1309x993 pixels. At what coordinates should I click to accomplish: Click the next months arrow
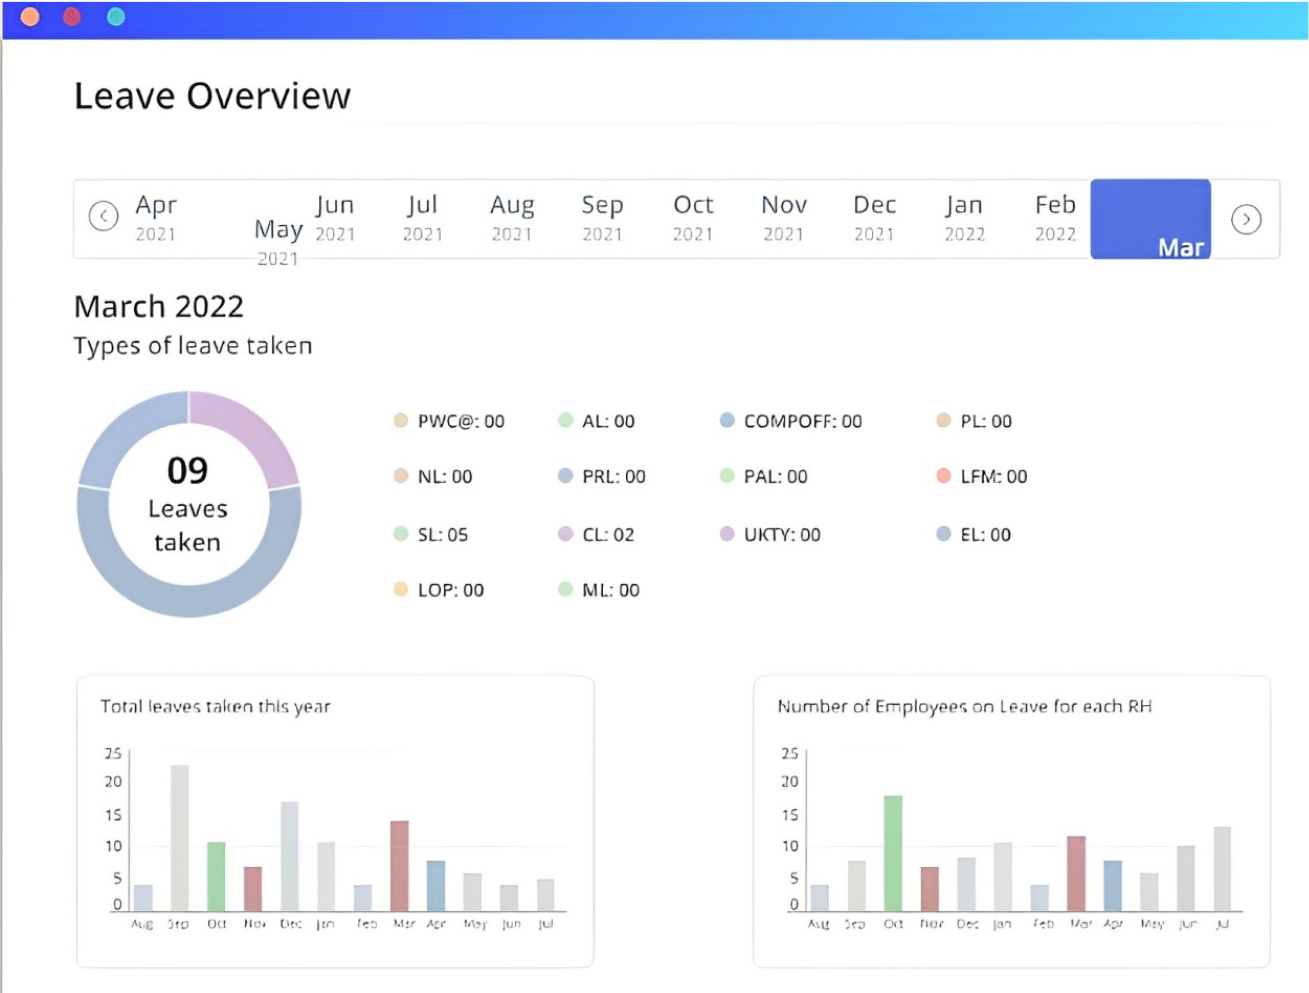coord(1246,219)
